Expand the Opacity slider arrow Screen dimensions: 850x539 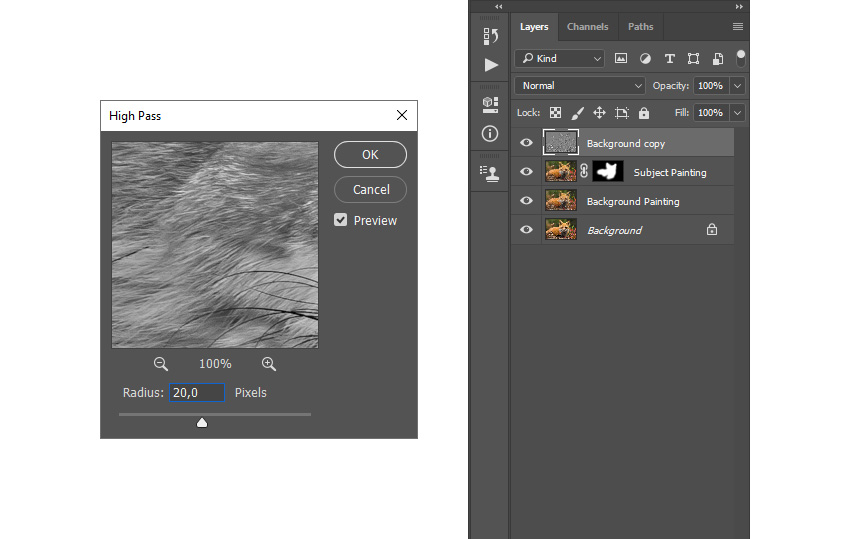tap(737, 86)
